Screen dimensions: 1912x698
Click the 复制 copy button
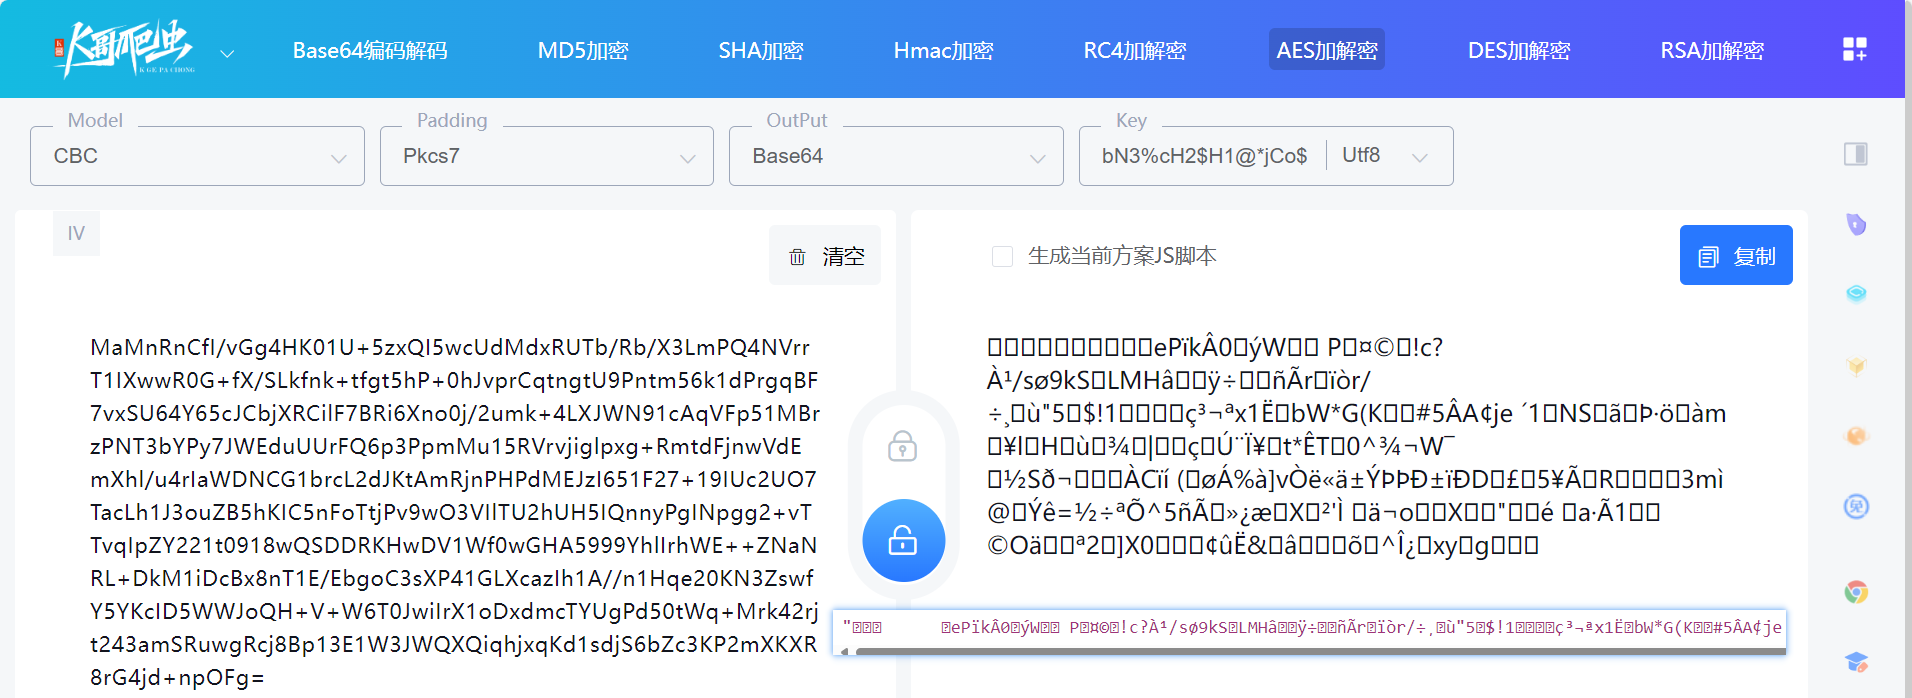click(1736, 256)
